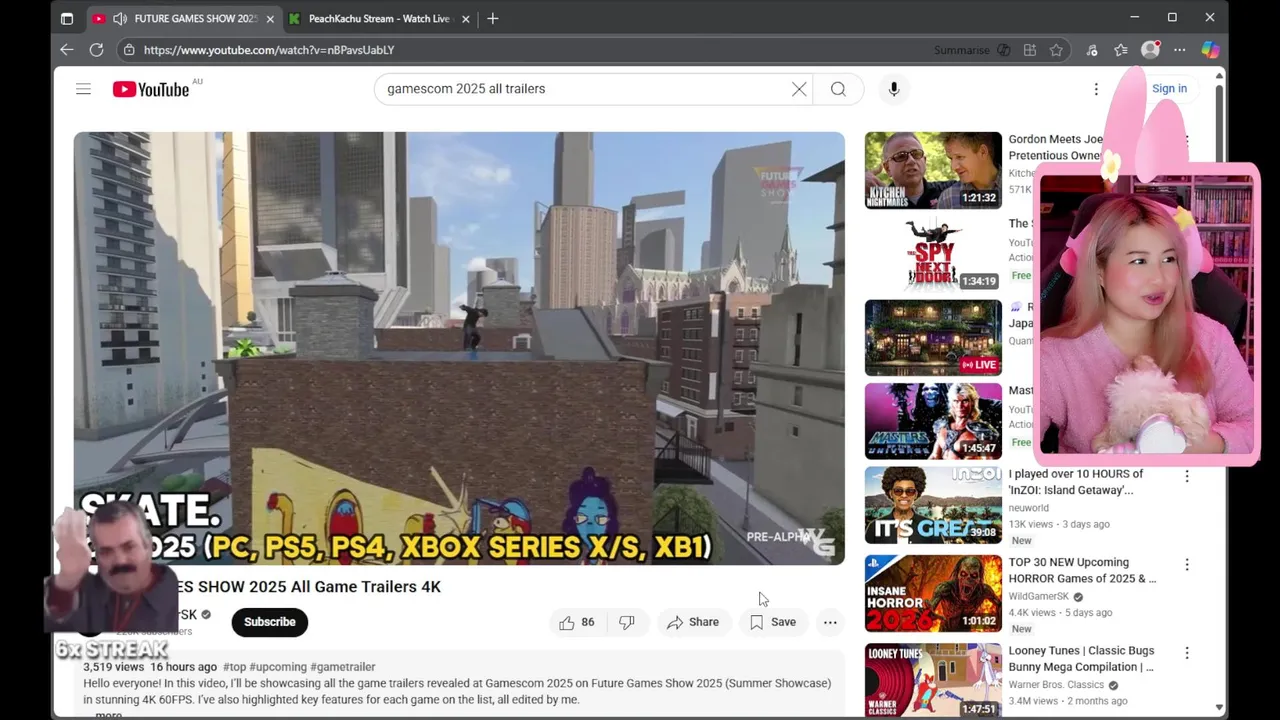Open Warner Bros. Classics channel name
This screenshot has height=720, width=1280.
coord(1056,685)
